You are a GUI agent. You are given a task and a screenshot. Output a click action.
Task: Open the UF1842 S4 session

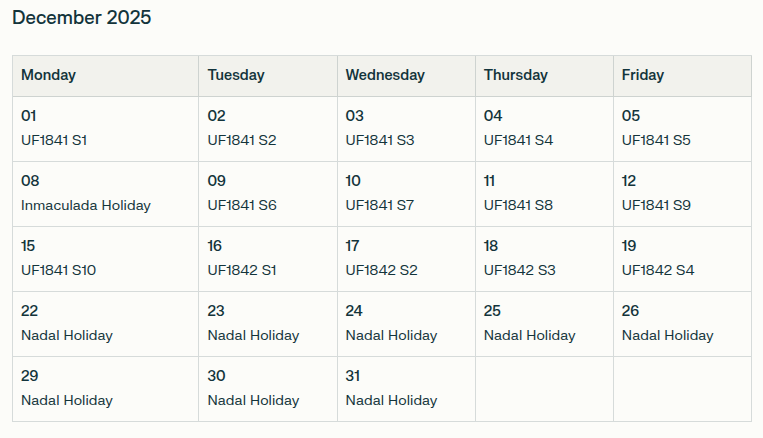point(657,270)
